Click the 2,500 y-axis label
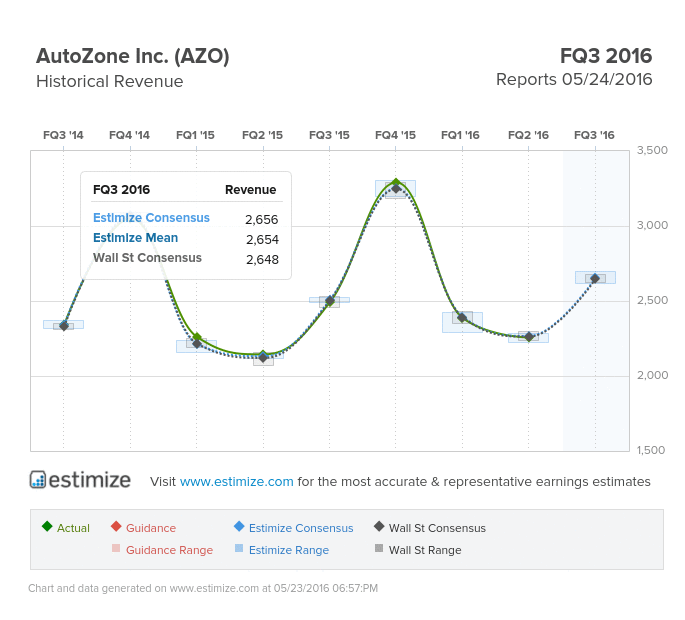The image size is (685, 620). pos(652,301)
